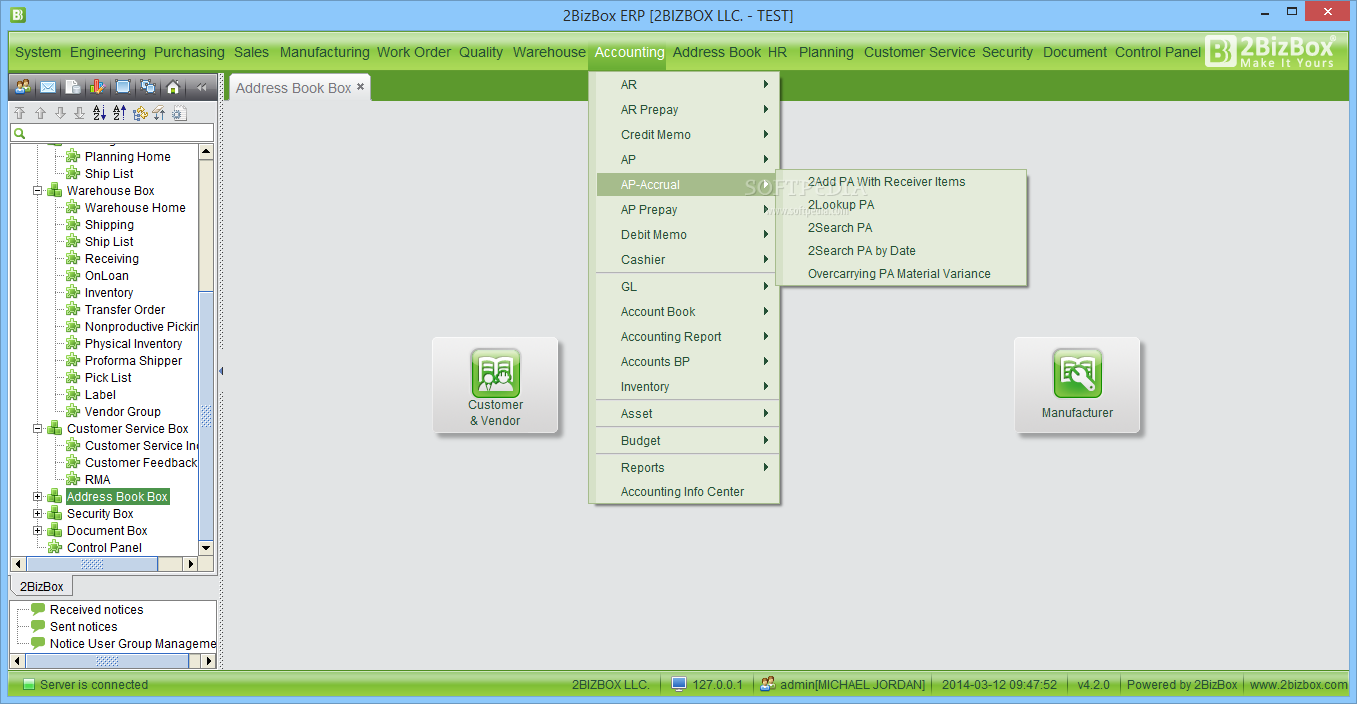Click the document database icon

pyautogui.click(x=73, y=87)
